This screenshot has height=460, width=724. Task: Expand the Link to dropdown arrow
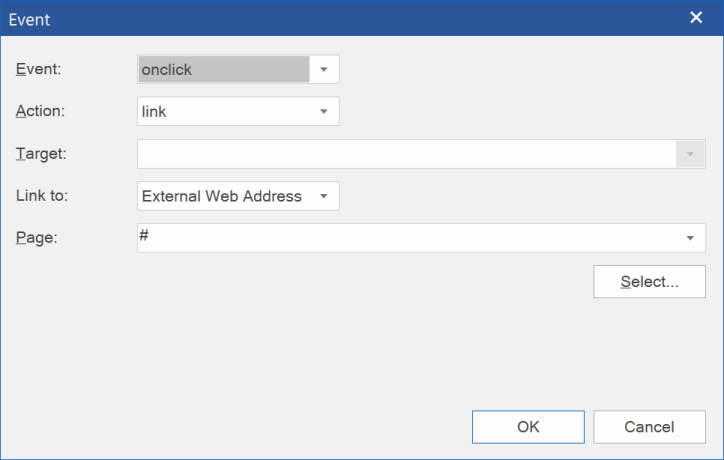click(x=324, y=196)
